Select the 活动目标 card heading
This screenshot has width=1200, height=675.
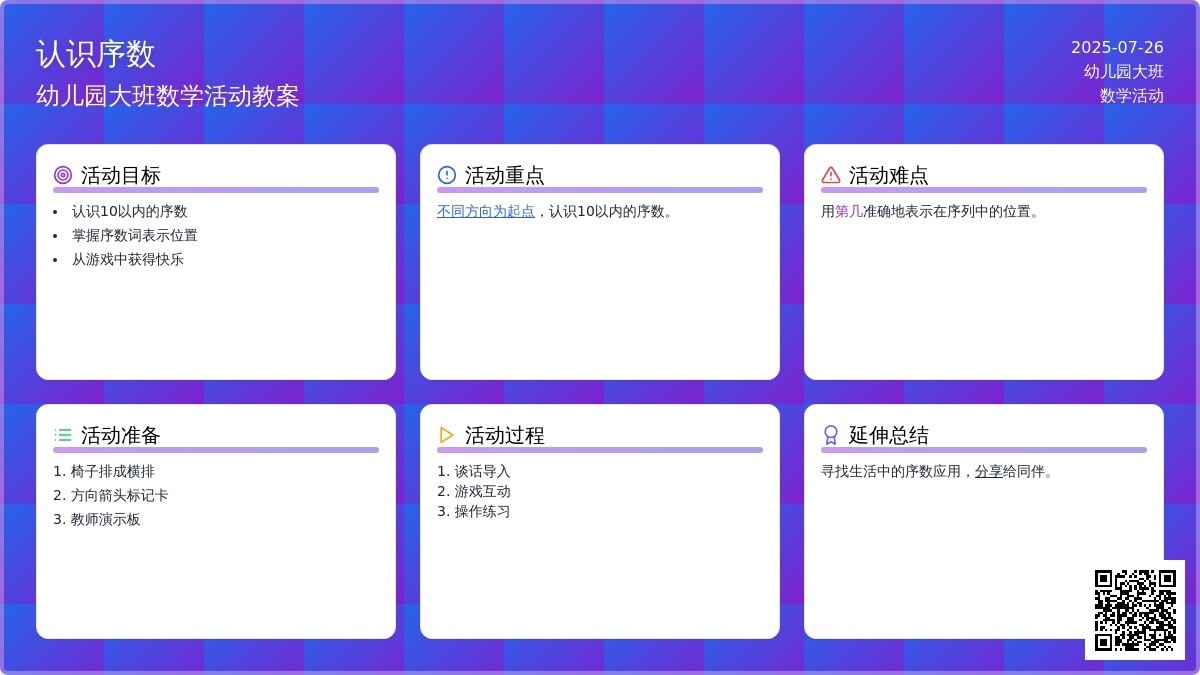[x=121, y=175]
